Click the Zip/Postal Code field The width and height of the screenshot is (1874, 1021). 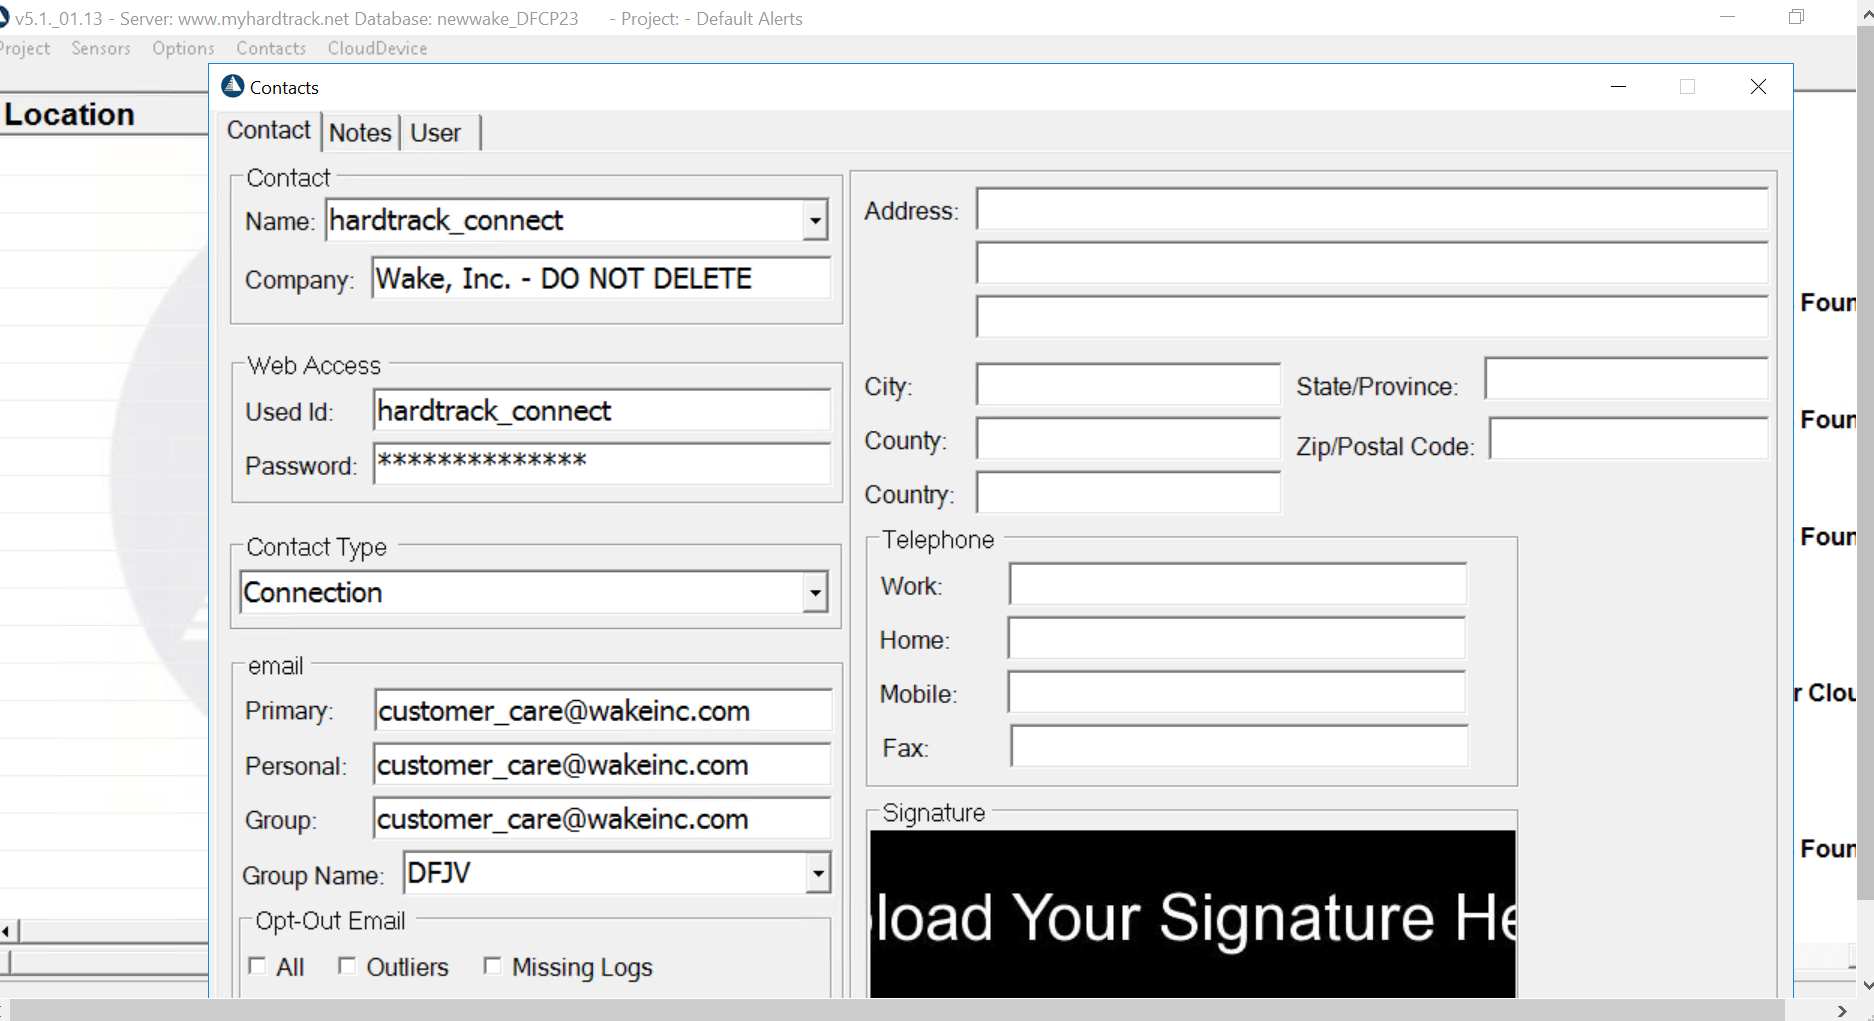click(x=1629, y=439)
